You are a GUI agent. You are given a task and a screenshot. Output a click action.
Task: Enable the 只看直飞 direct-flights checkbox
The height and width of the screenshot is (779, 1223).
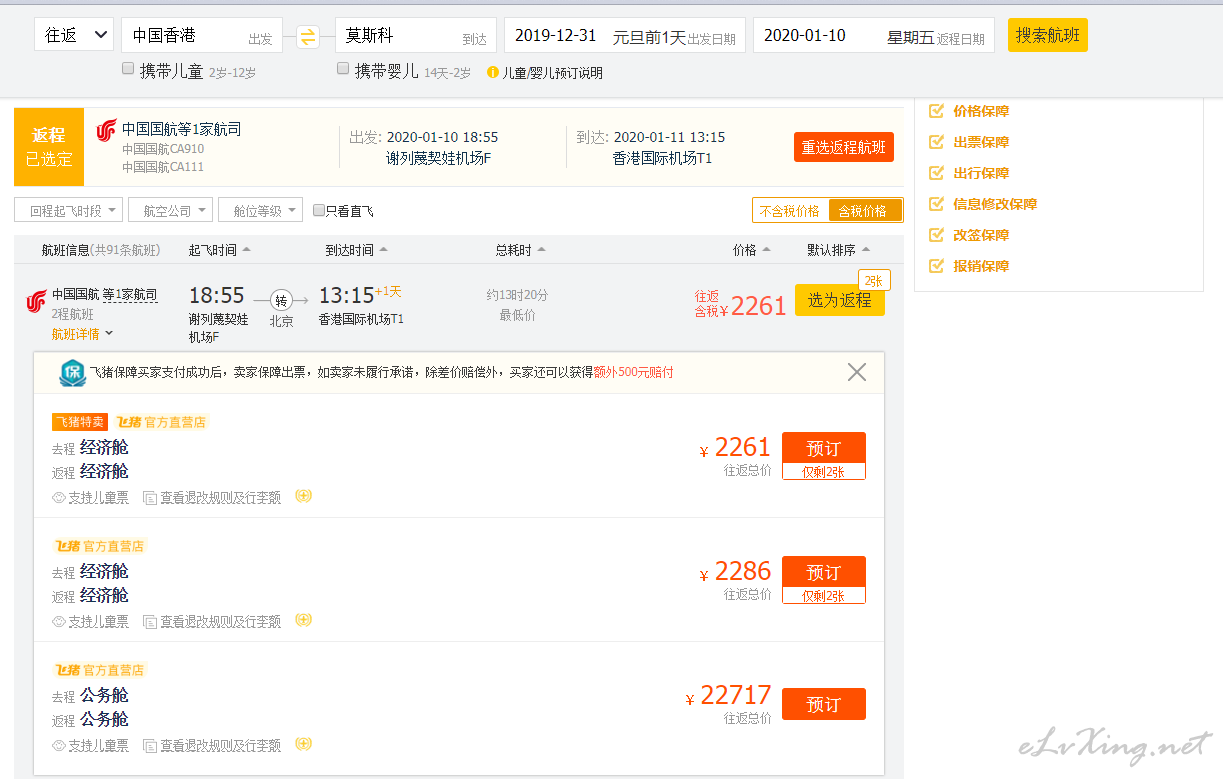tap(319, 211)
